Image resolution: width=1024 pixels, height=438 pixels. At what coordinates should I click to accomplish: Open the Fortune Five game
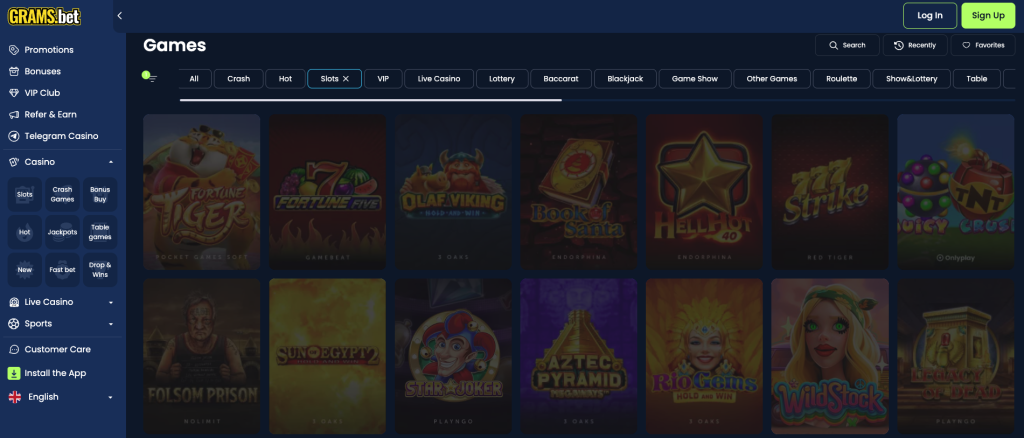pos(327,192)
